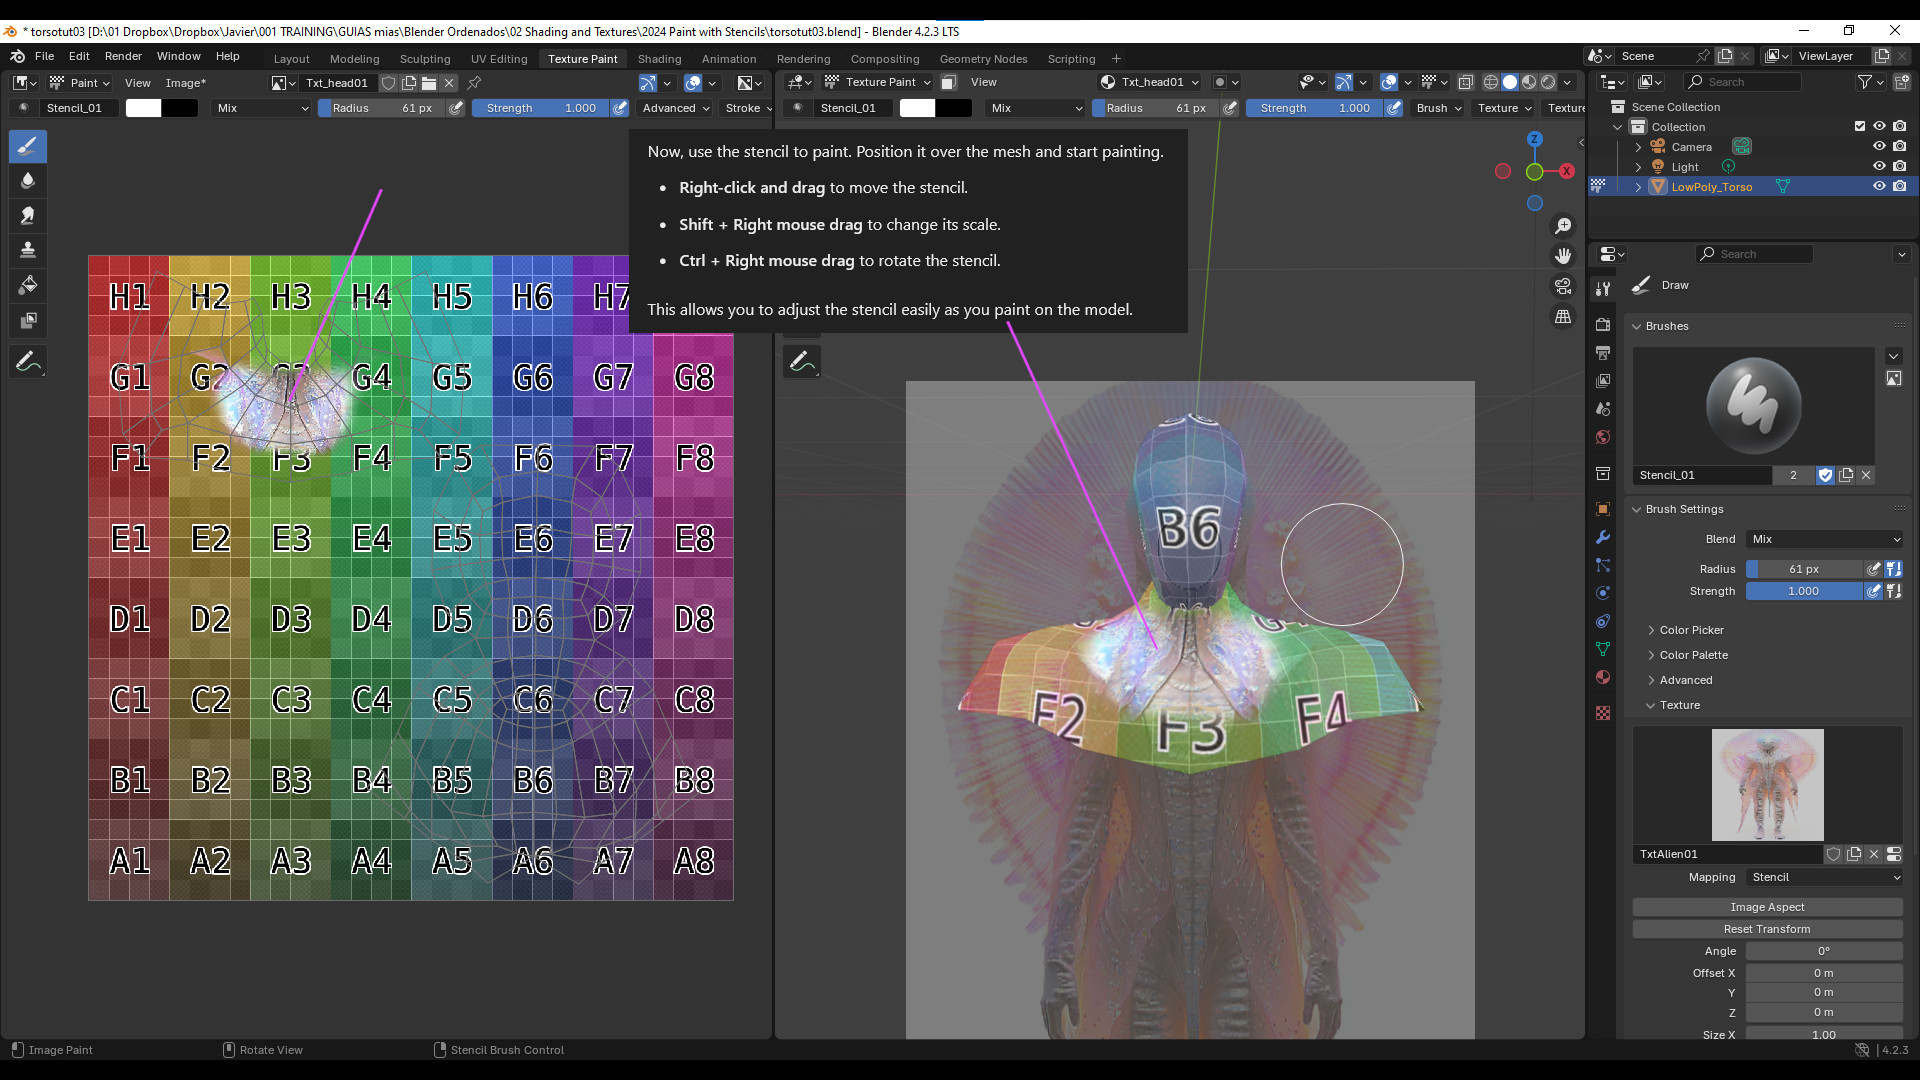Open the Tool properties tab
Screen dimensions: 1920x1080
pyautogui.click(x=1603, y=288)
